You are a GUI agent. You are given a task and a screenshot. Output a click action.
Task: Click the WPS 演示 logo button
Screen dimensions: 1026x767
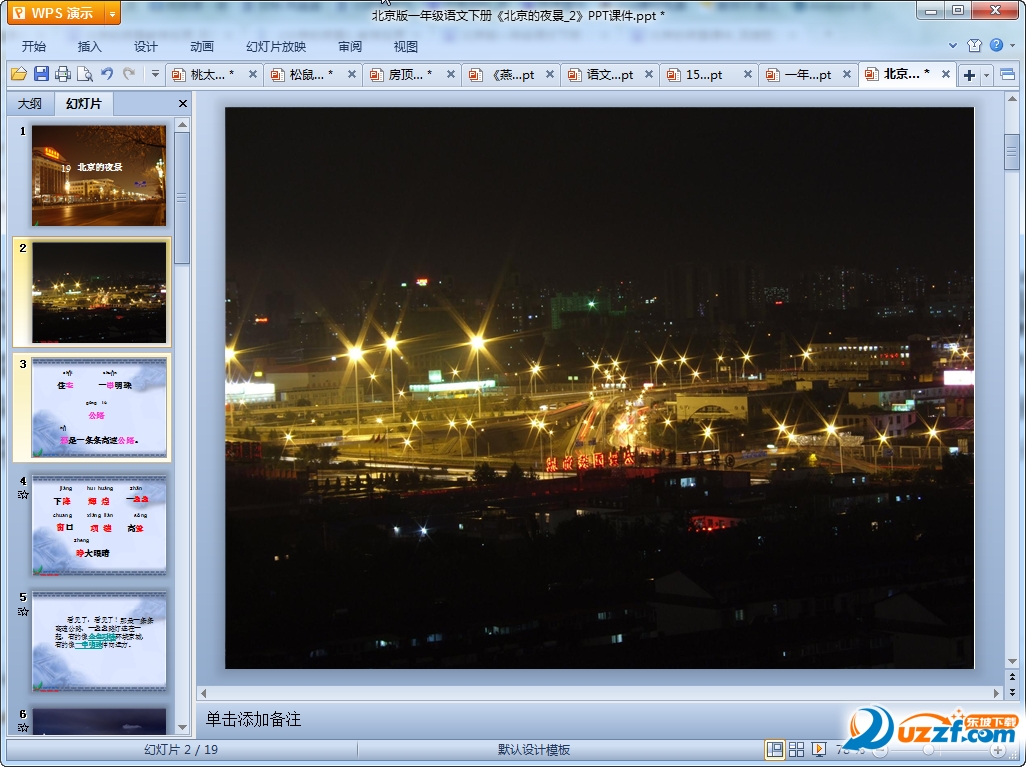[x=56, y=13]
